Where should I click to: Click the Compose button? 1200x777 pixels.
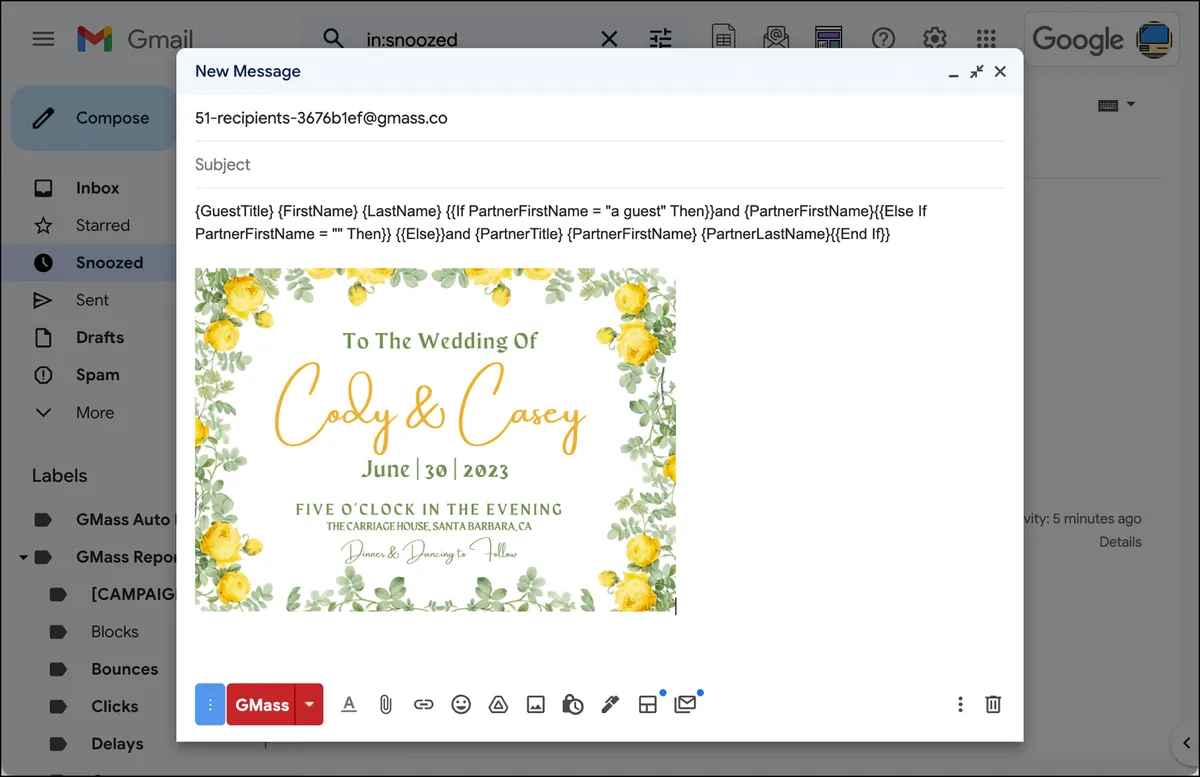(x=95, y=118)
